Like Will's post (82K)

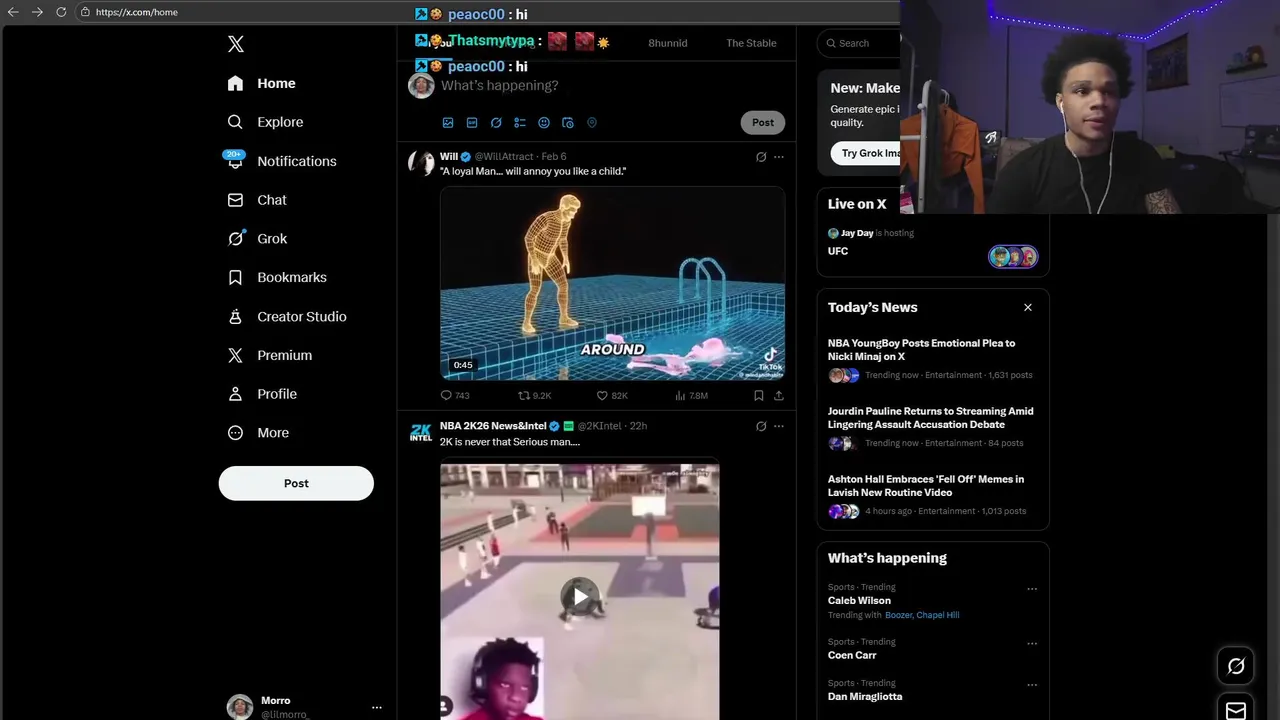(612, 396)
